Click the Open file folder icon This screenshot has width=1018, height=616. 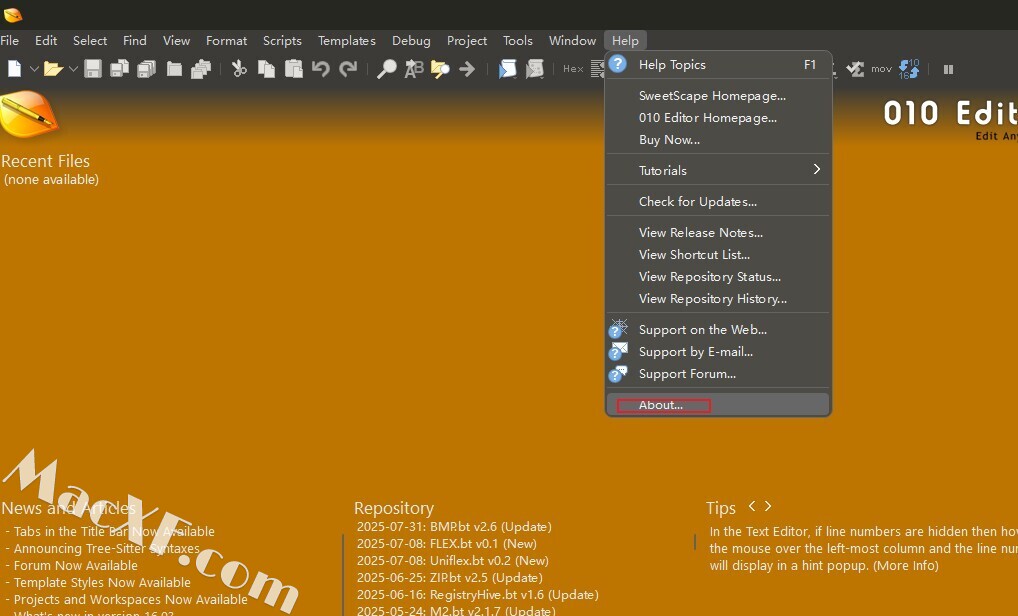pyautogui.click(x=53, y=69)
